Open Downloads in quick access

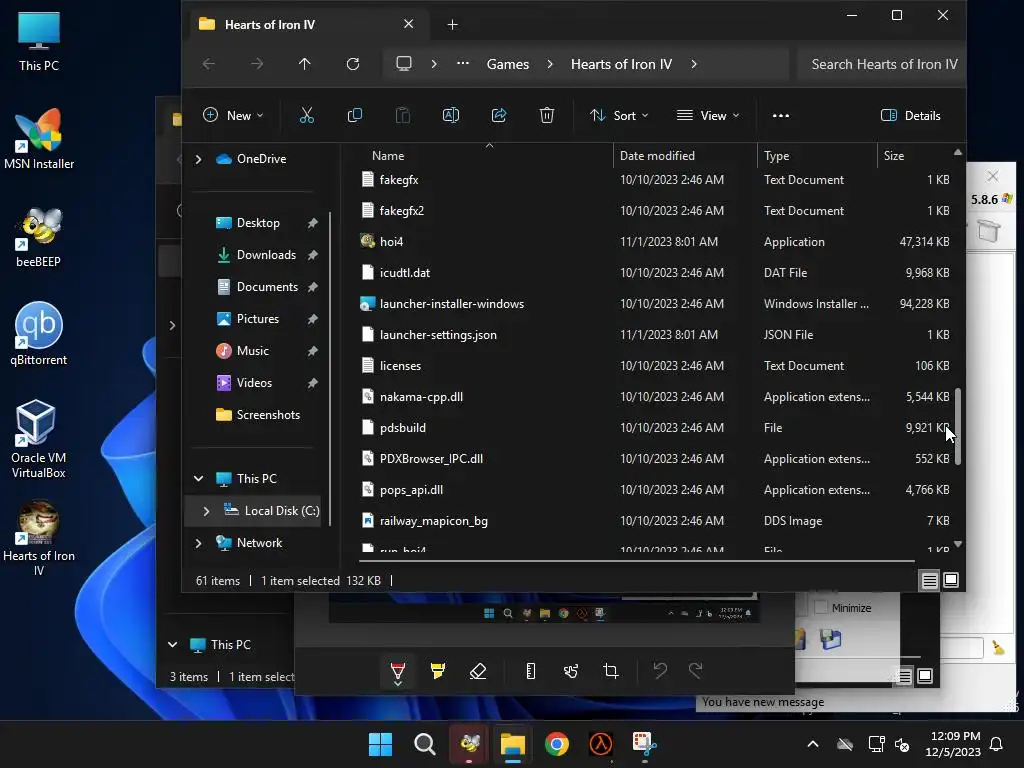pos(266,255)
